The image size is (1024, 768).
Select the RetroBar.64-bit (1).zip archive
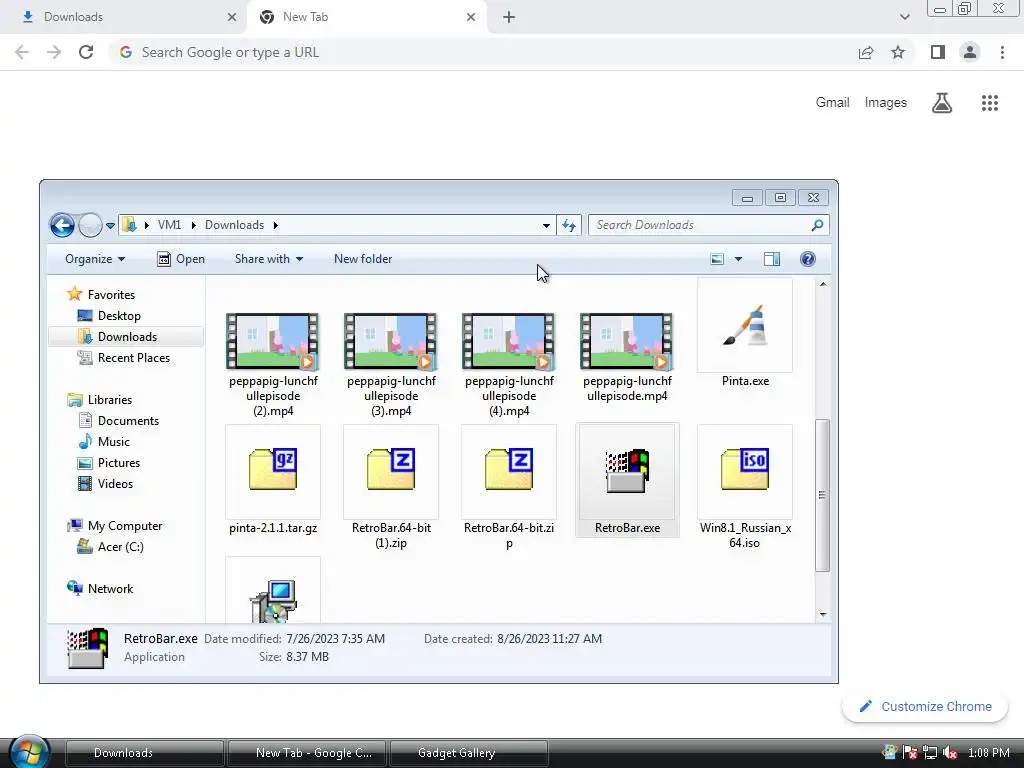click(391, 469)
